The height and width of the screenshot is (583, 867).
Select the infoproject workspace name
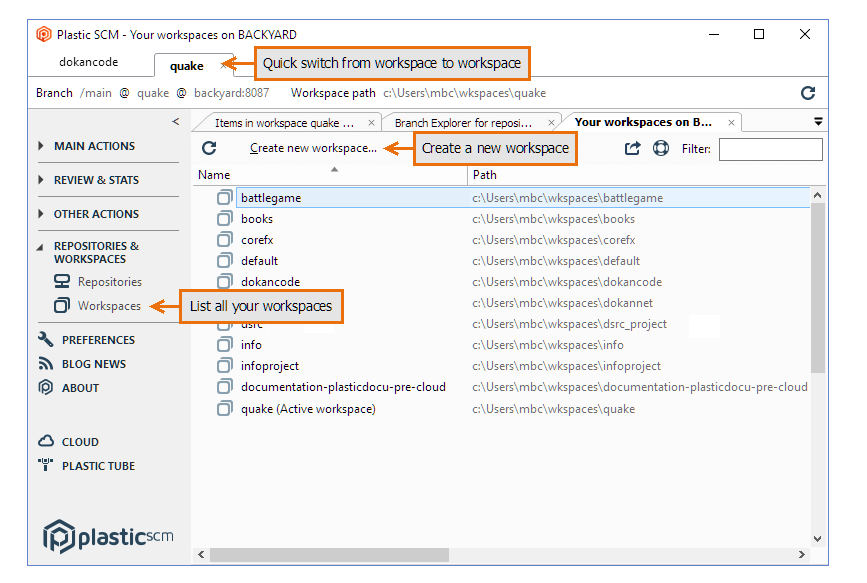tap(270, 366)
